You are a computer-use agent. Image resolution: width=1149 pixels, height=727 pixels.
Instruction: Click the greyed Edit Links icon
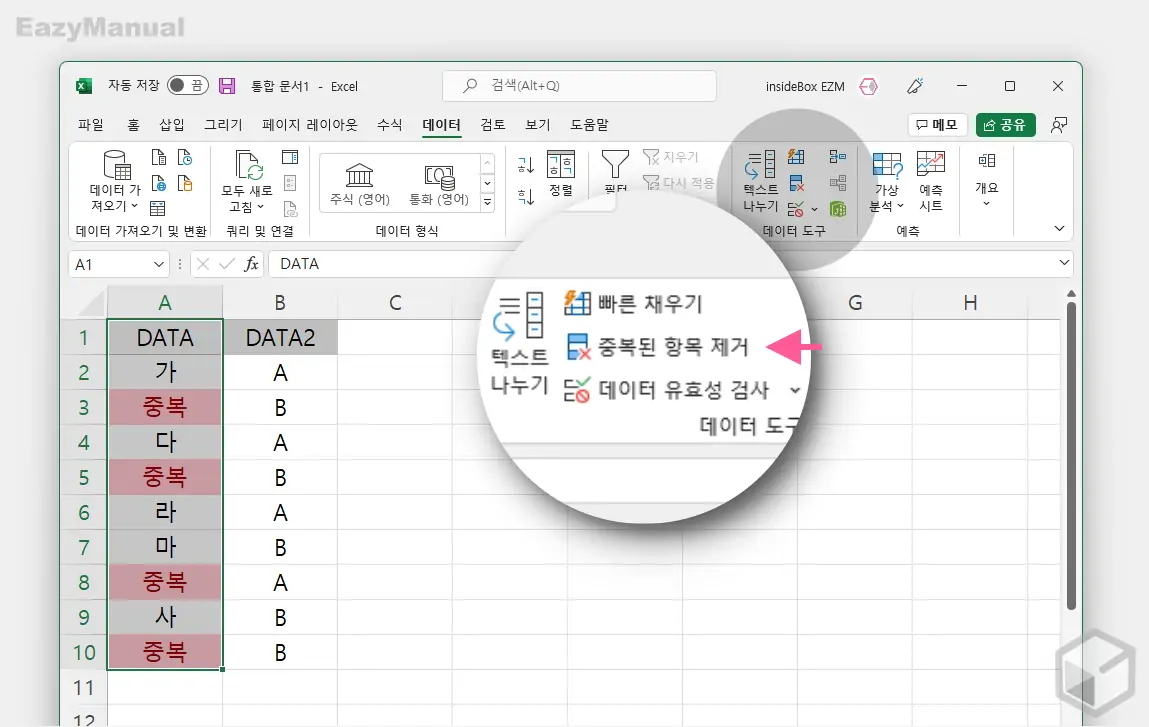pyautogui.click(x=290, y=209)
